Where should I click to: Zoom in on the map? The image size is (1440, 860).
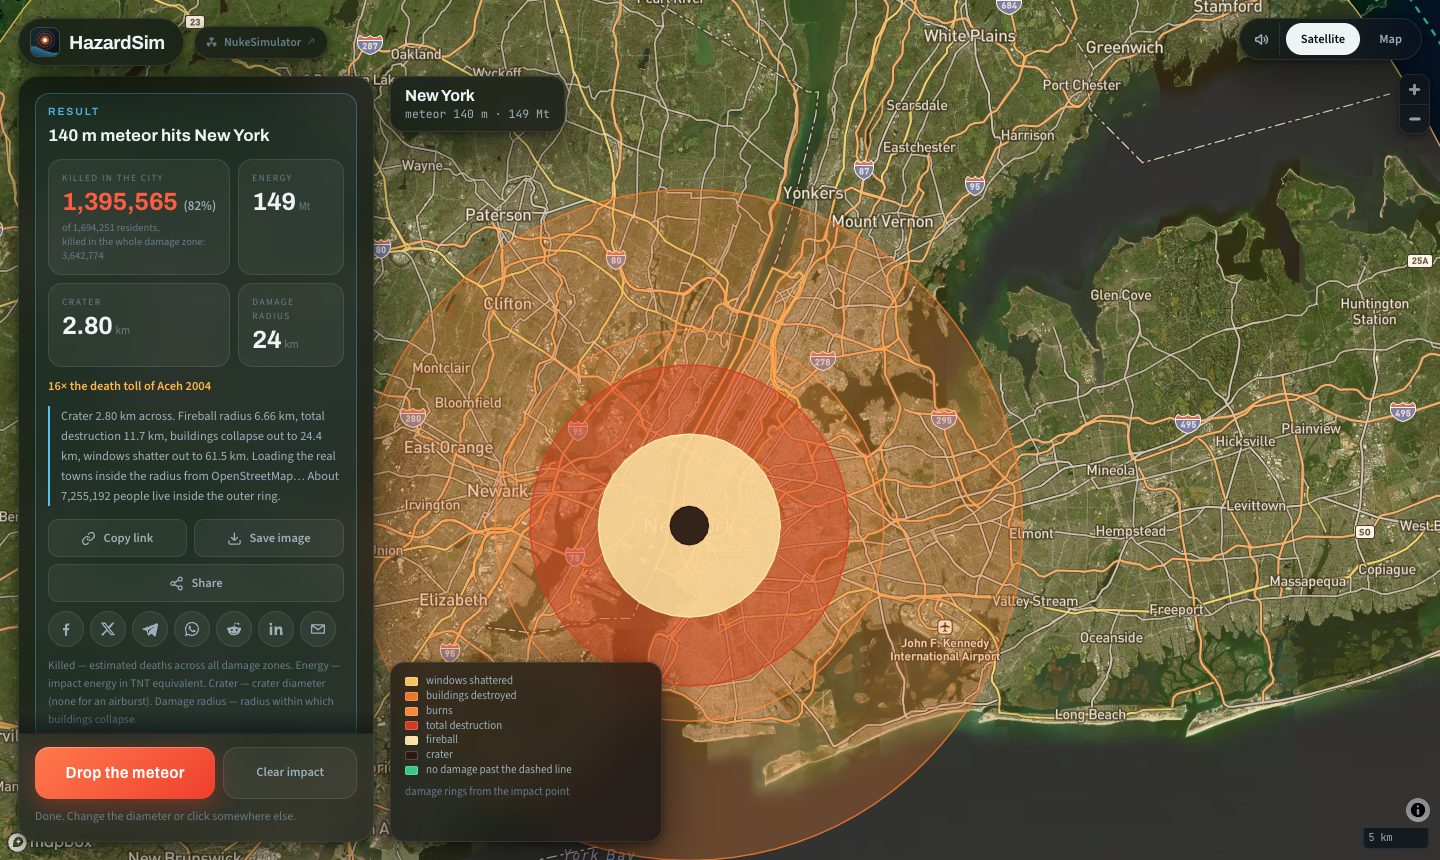(x=1414, y=90)
